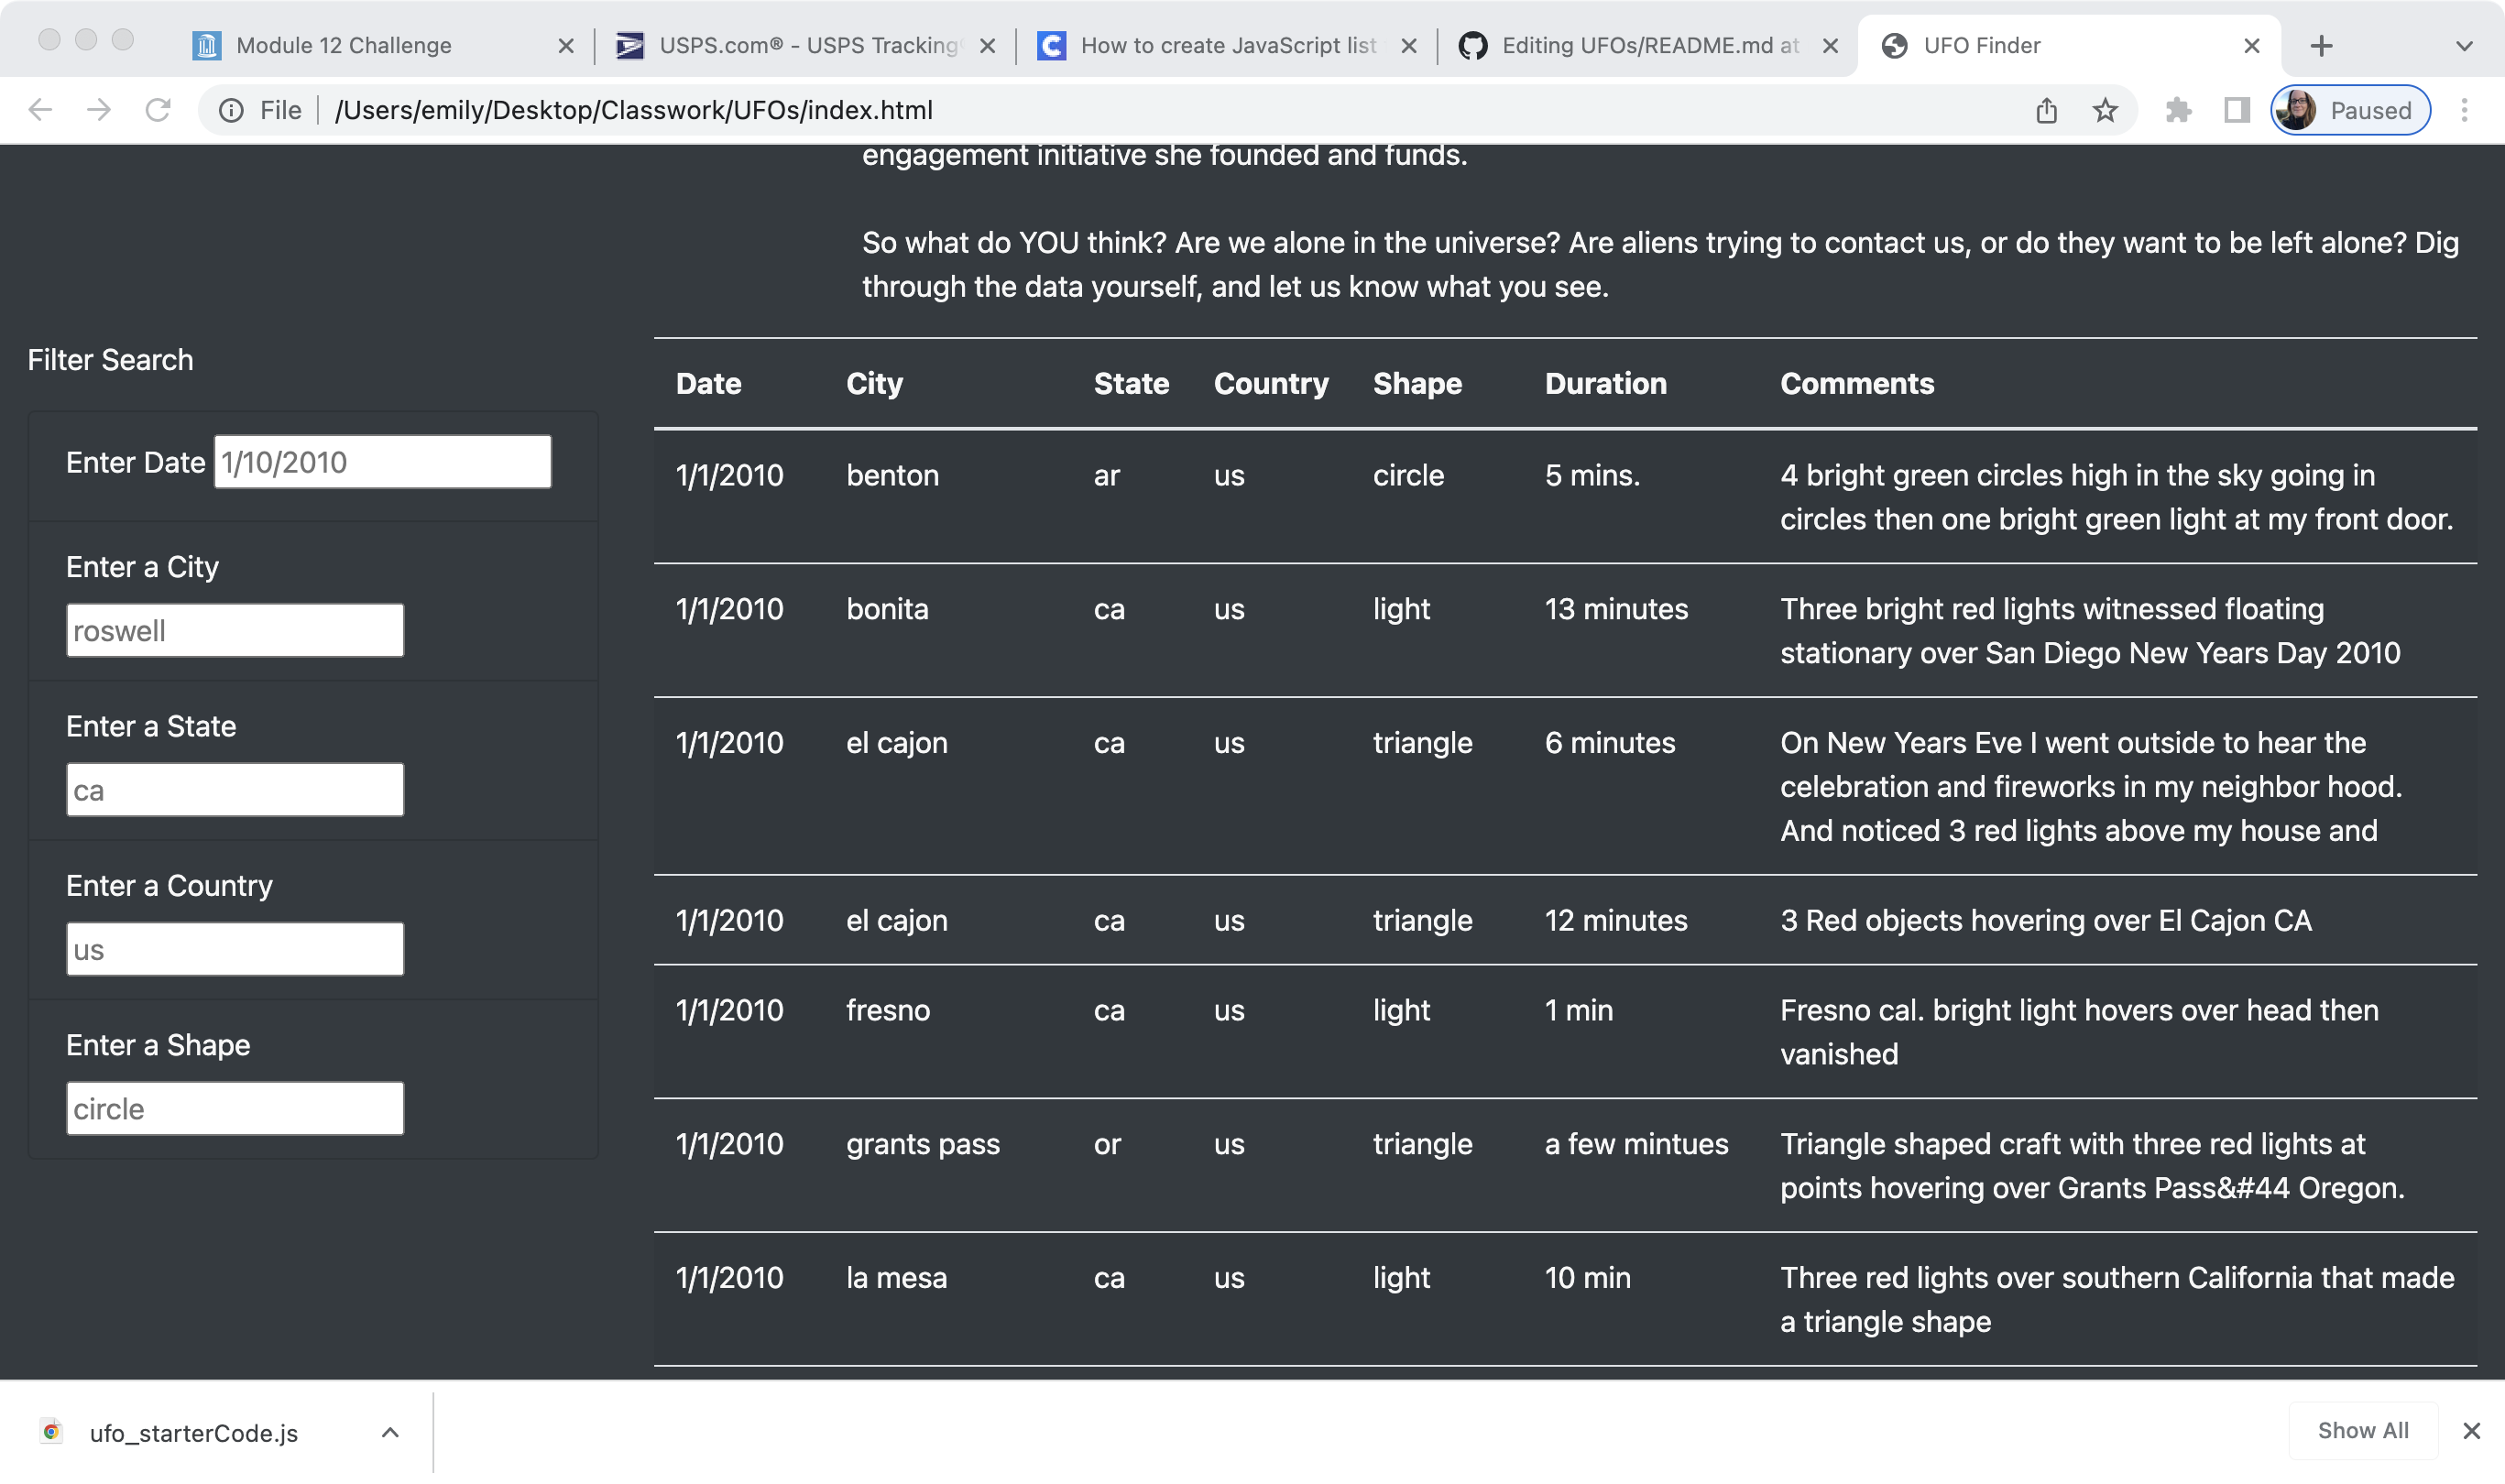Reload the UFO Finder page
Screen dimensions: 2505x1484
click(x=160, y=110)
